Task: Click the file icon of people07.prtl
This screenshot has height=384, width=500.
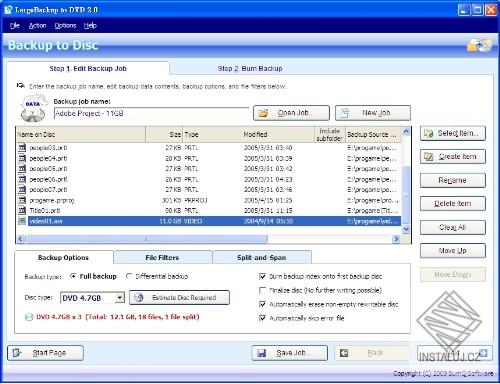Action: click(22, 189)
